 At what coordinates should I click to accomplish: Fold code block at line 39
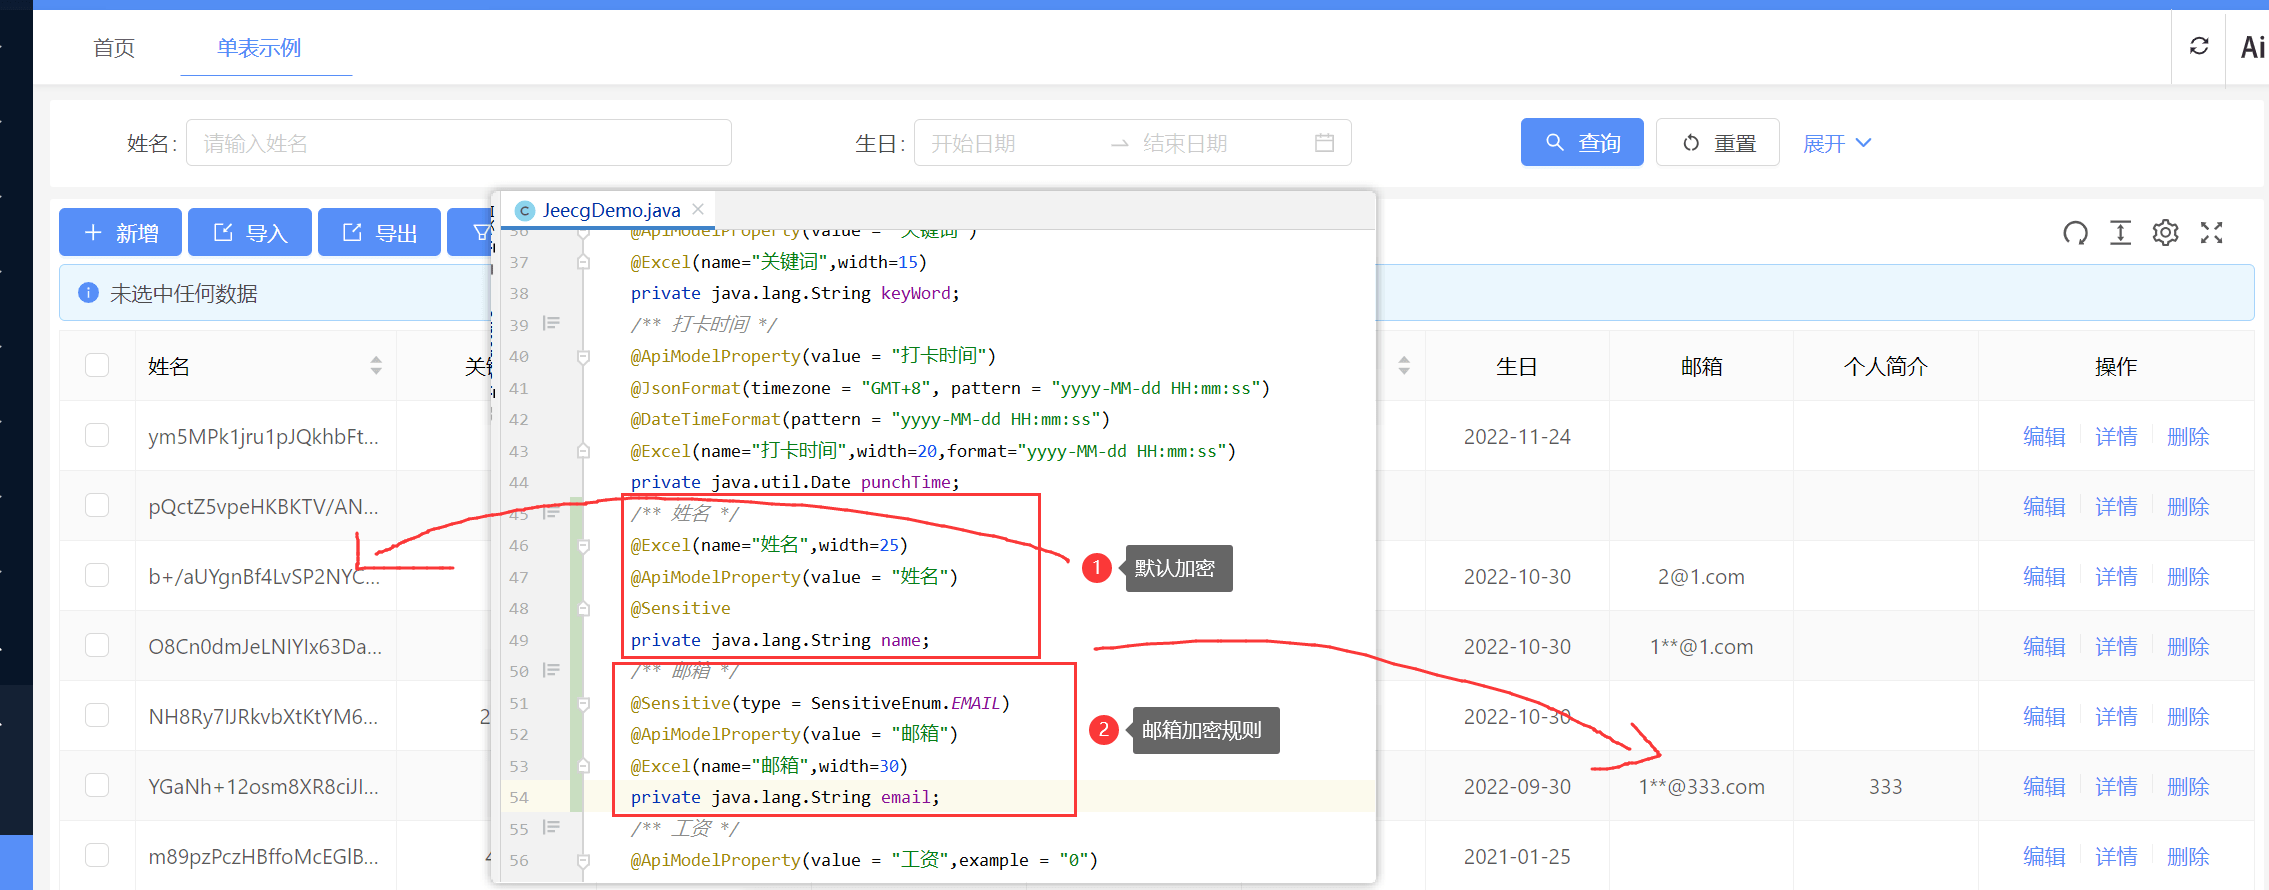coord(551,323)
